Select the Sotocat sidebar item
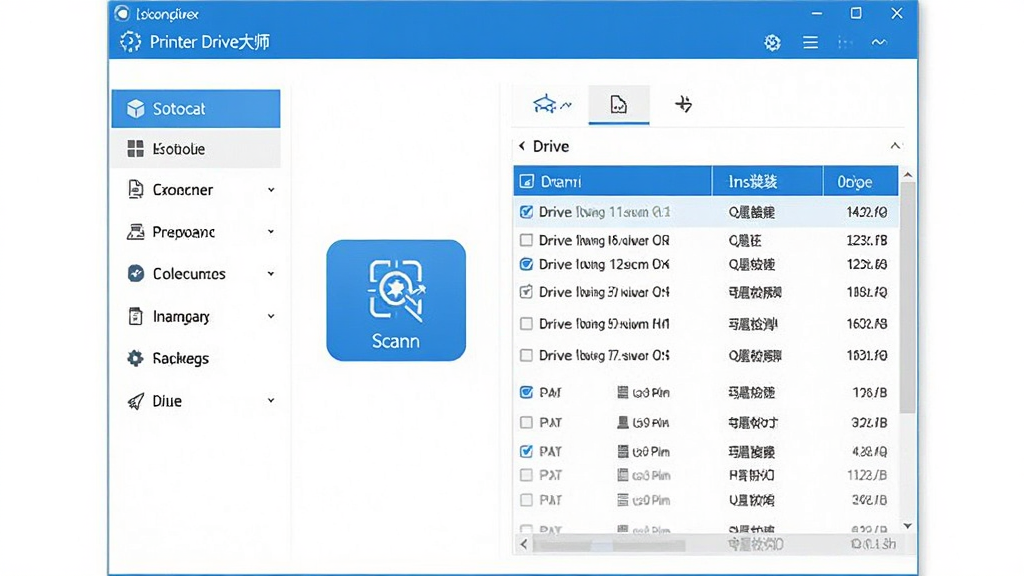The image size is (1024, 576). tap(196, 108)
